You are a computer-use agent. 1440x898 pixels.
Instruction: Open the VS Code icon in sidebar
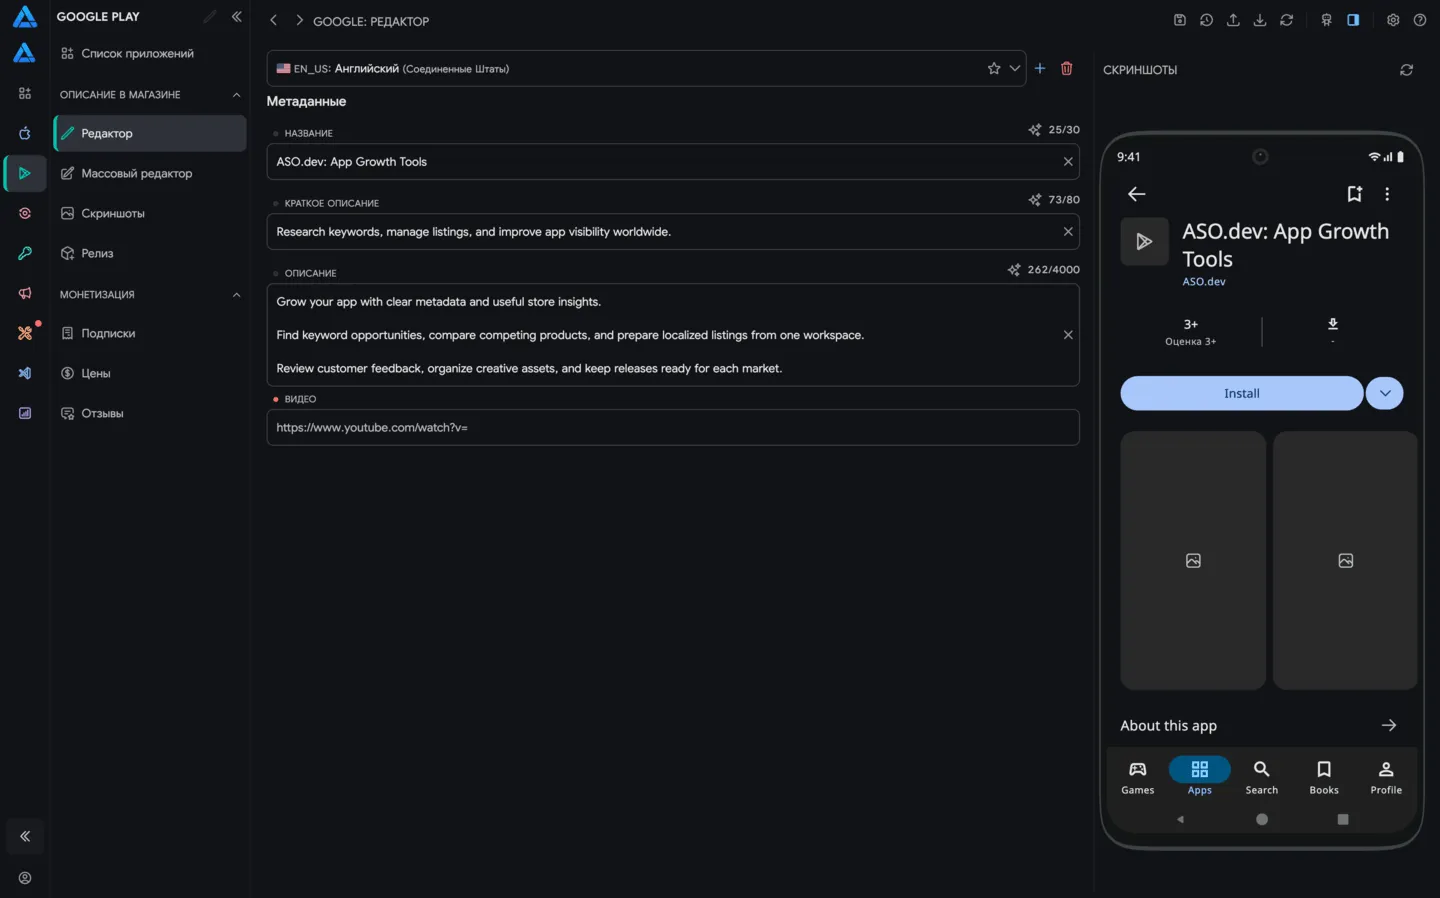click(x=25, y=373)
